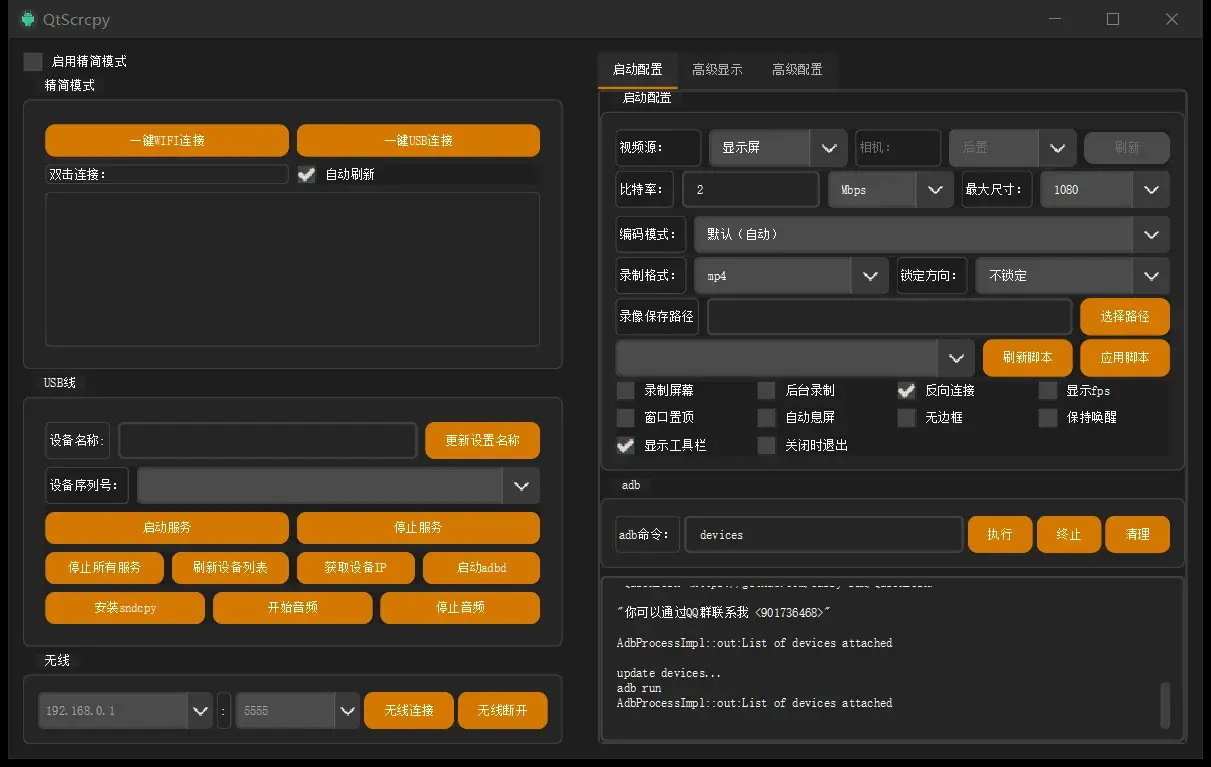This screenshot has height=767, width=1211.
Task: Switch to the 高级显示 tab
Action: [x=717, y=70]
